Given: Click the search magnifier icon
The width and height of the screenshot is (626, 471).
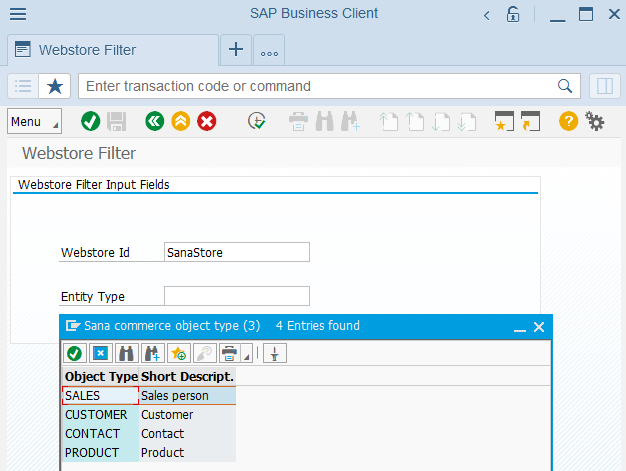Looking at the screenshot, I should click(565, 86).
